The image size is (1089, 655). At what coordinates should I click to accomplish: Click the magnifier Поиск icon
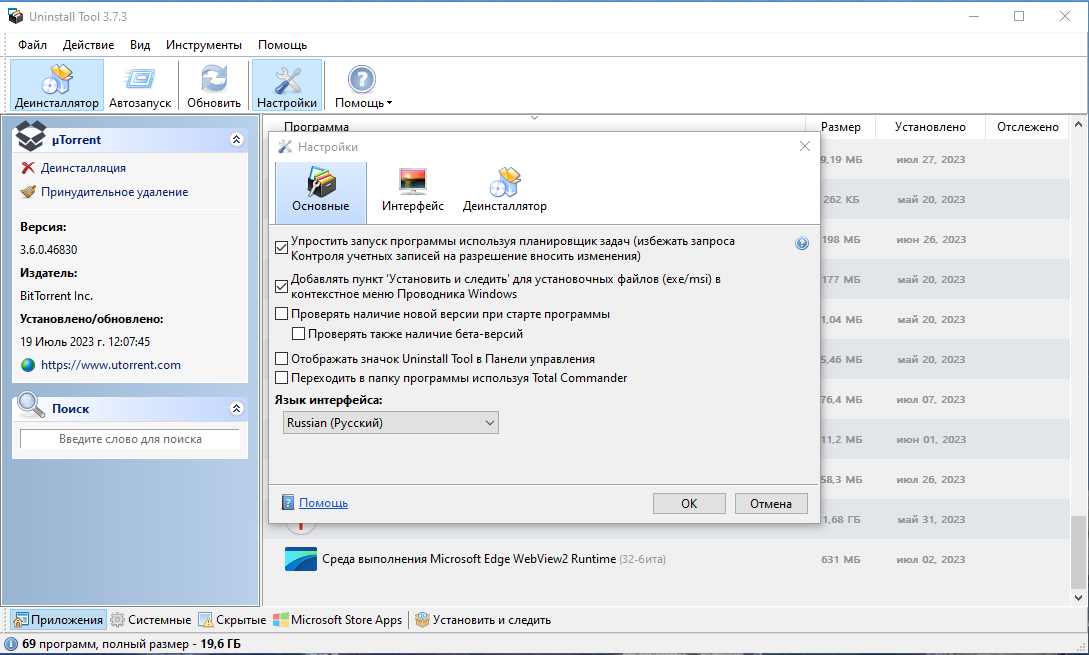tap(30, 405)
